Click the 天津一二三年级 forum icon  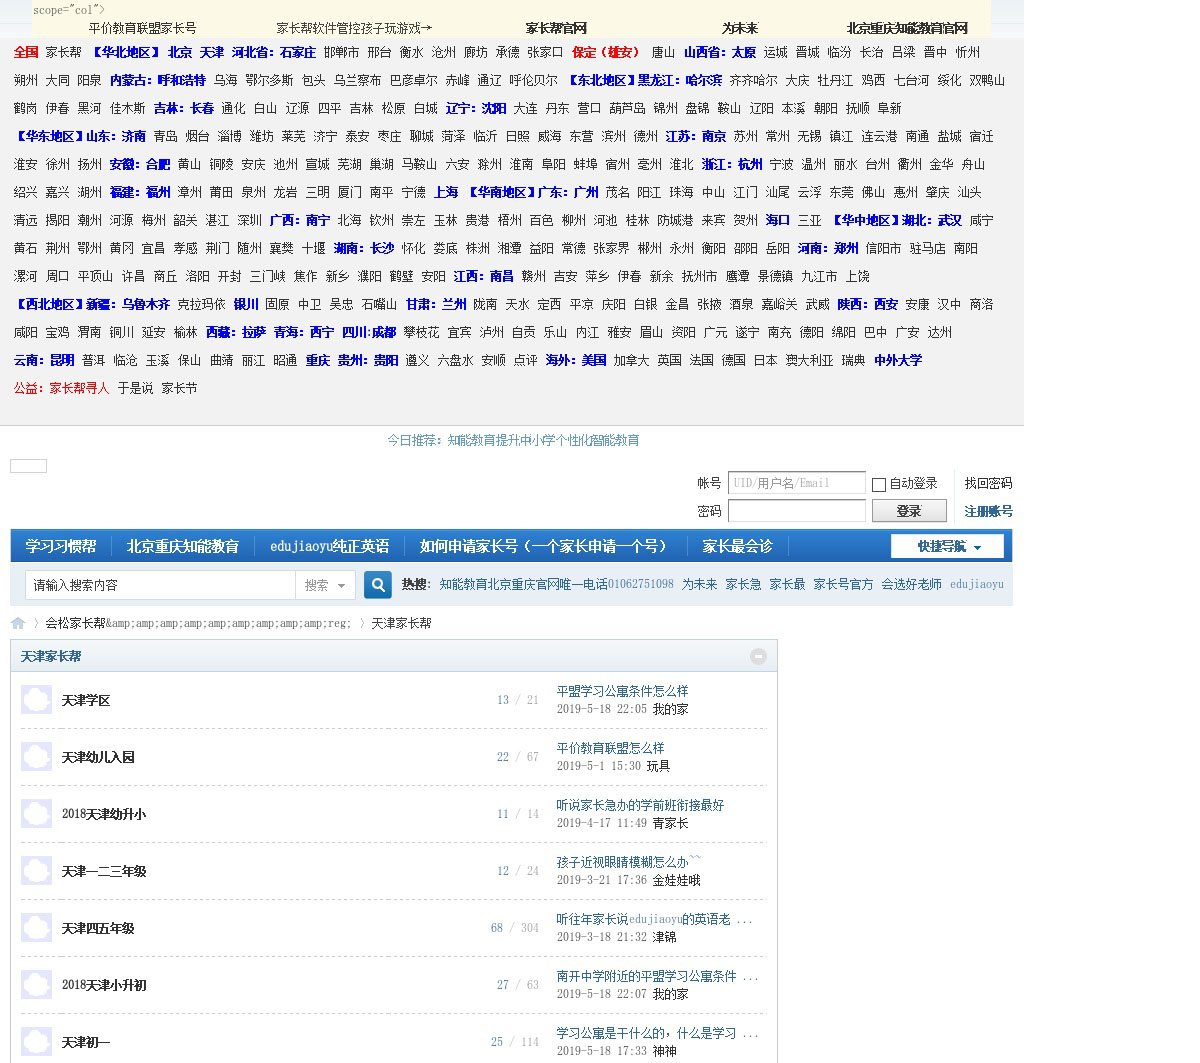pos(36,871)
